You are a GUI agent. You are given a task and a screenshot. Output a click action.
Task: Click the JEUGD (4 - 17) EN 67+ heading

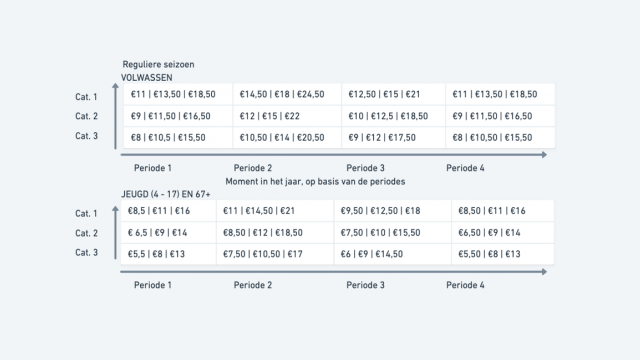[x=166, y=194]
